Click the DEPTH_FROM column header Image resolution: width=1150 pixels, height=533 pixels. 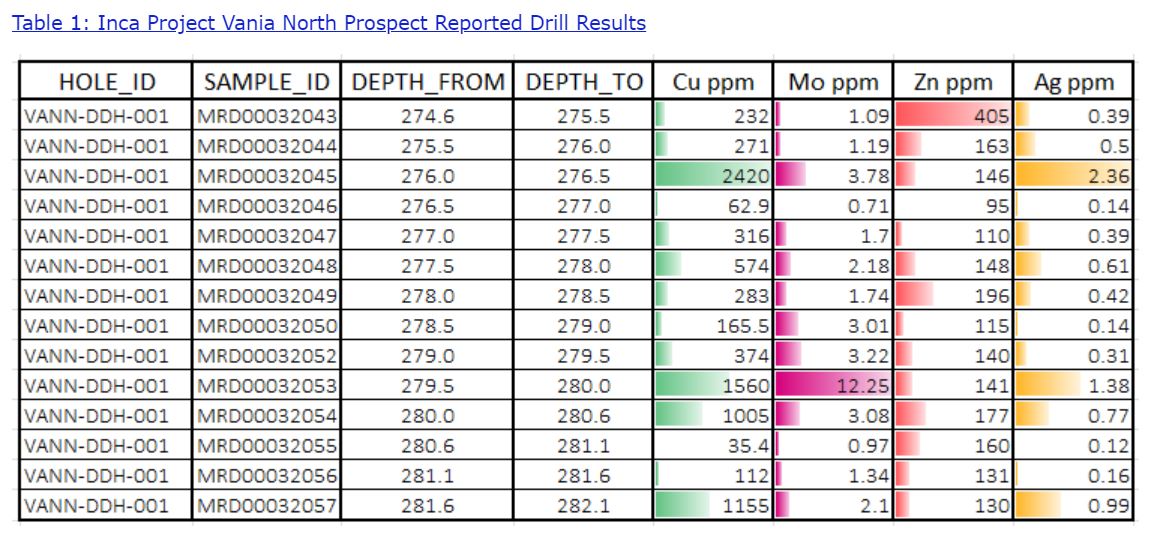pyautogui.click(x=428, y=82)
